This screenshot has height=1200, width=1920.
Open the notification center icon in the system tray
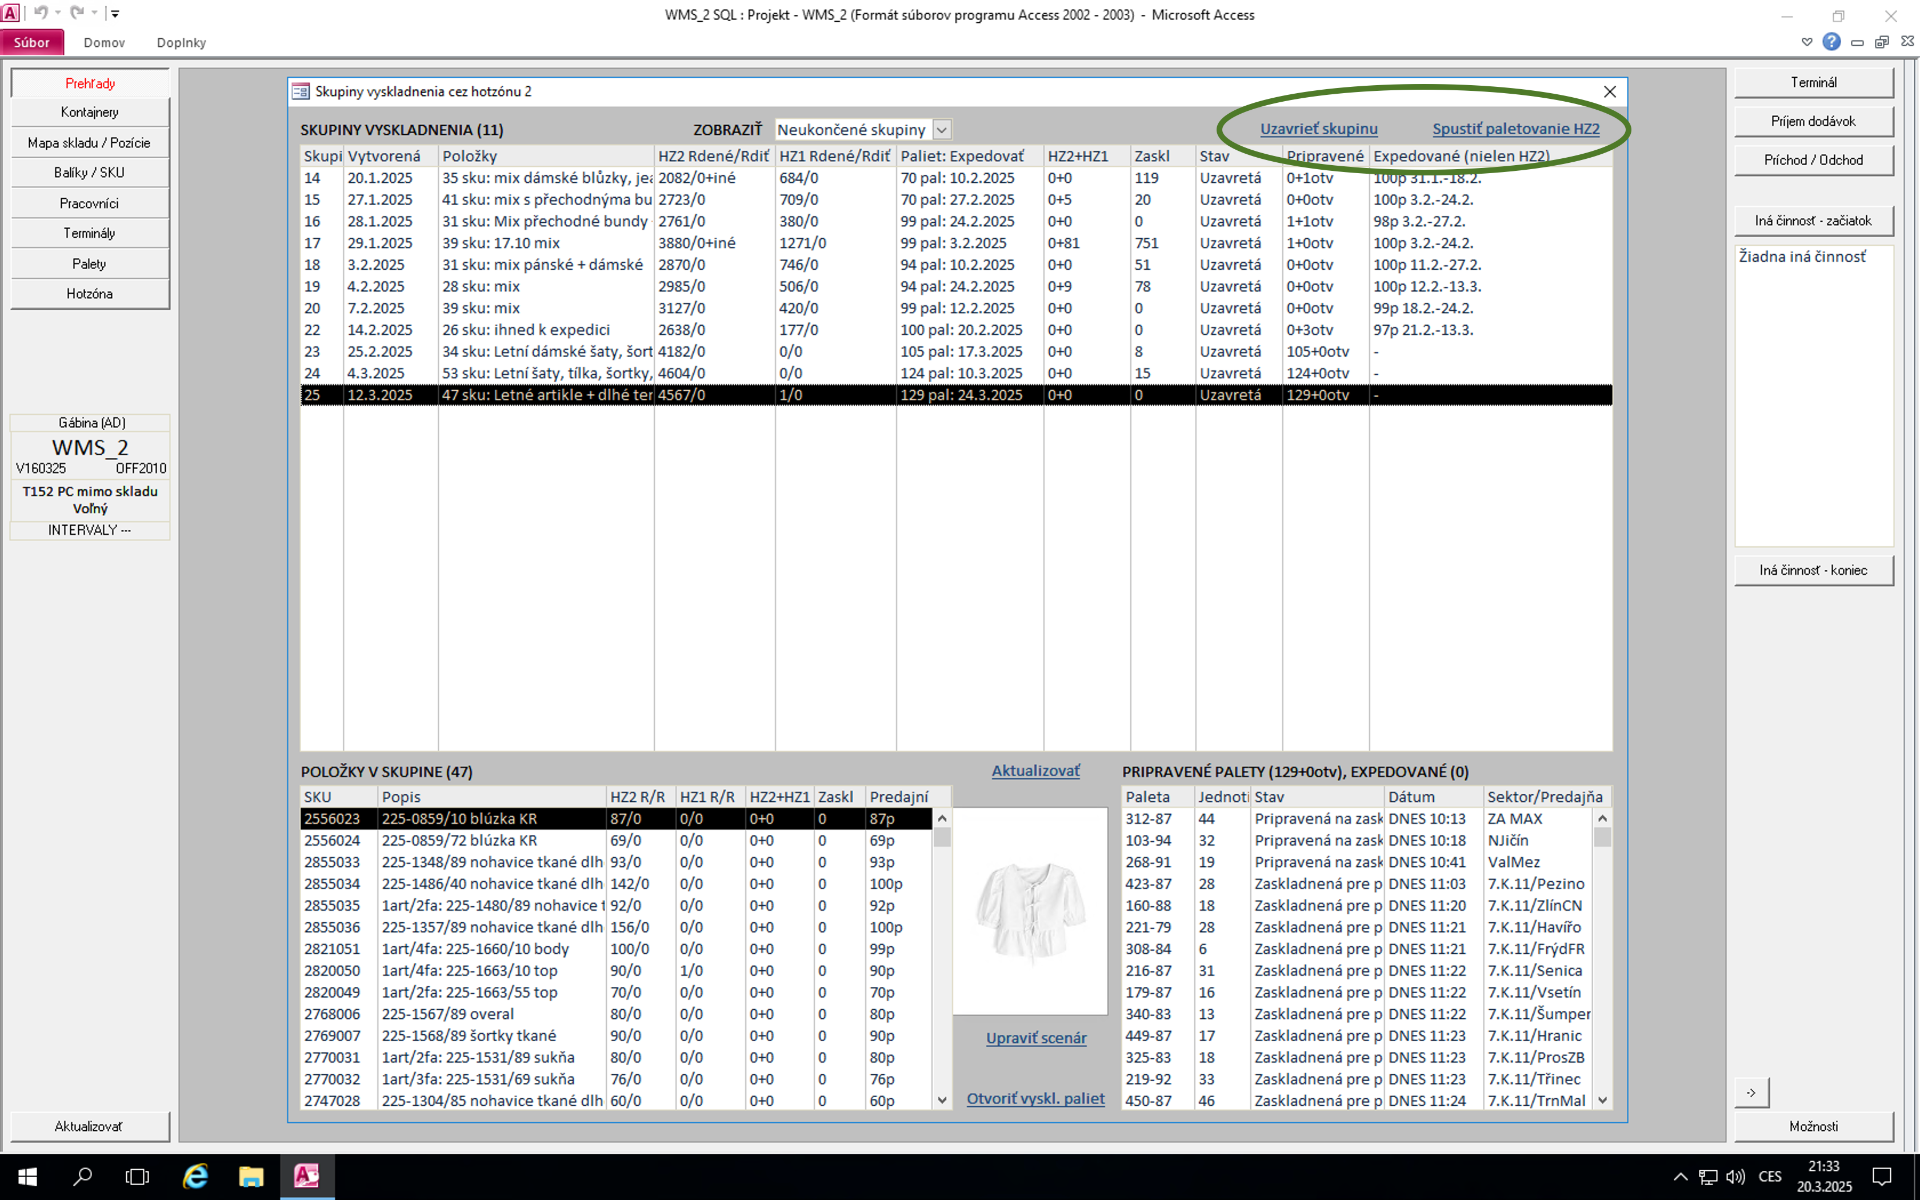(1881, 1176)
